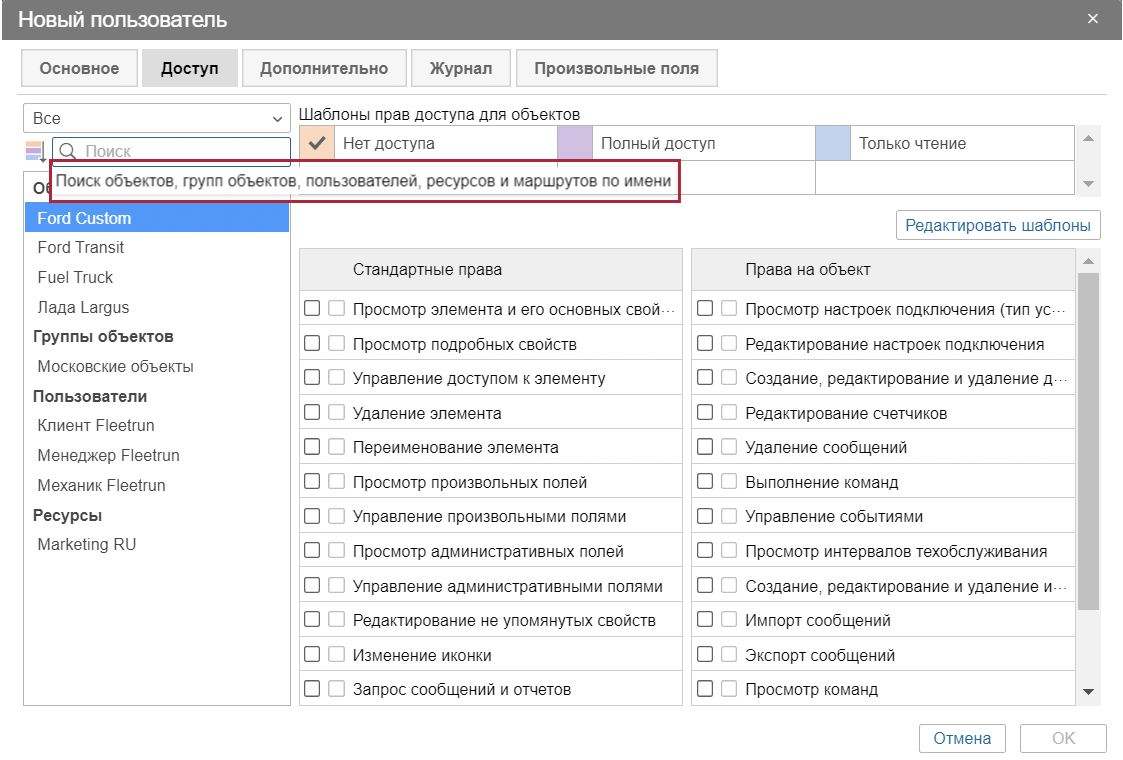1123x760 pixels.
Task: Select the Нет доступа checkmark swatch
Action: (316, 143)
